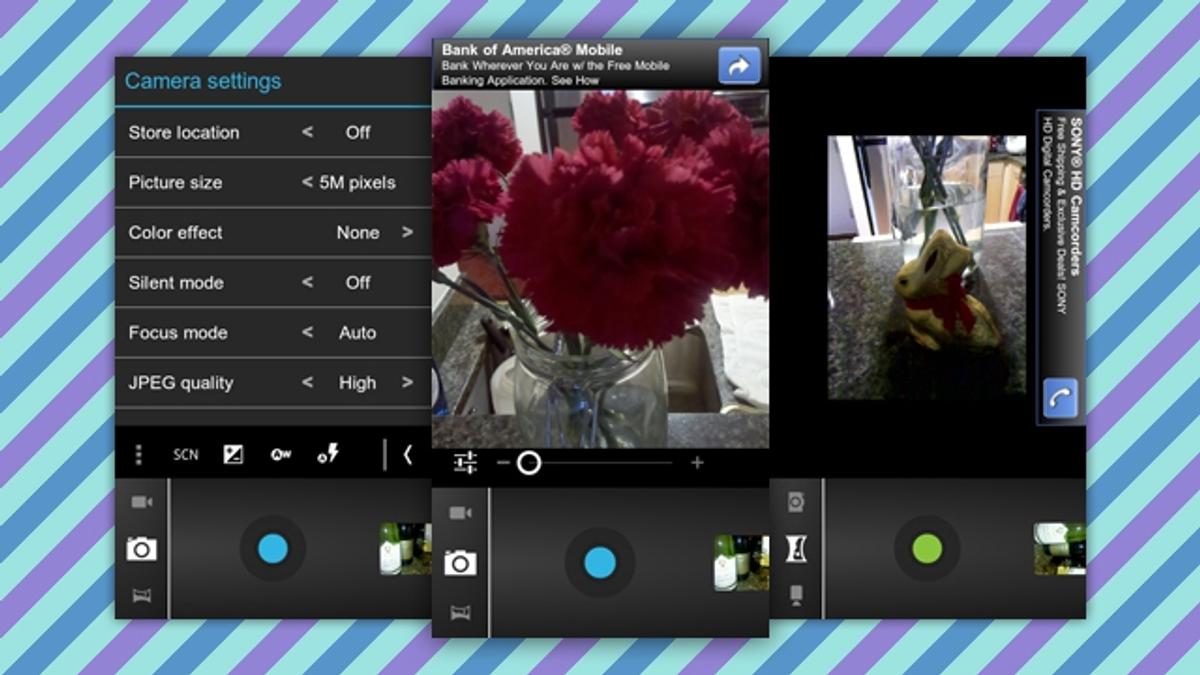
Task: Open the gallery thumbnail in right screen
Action: click(1059, 548)
